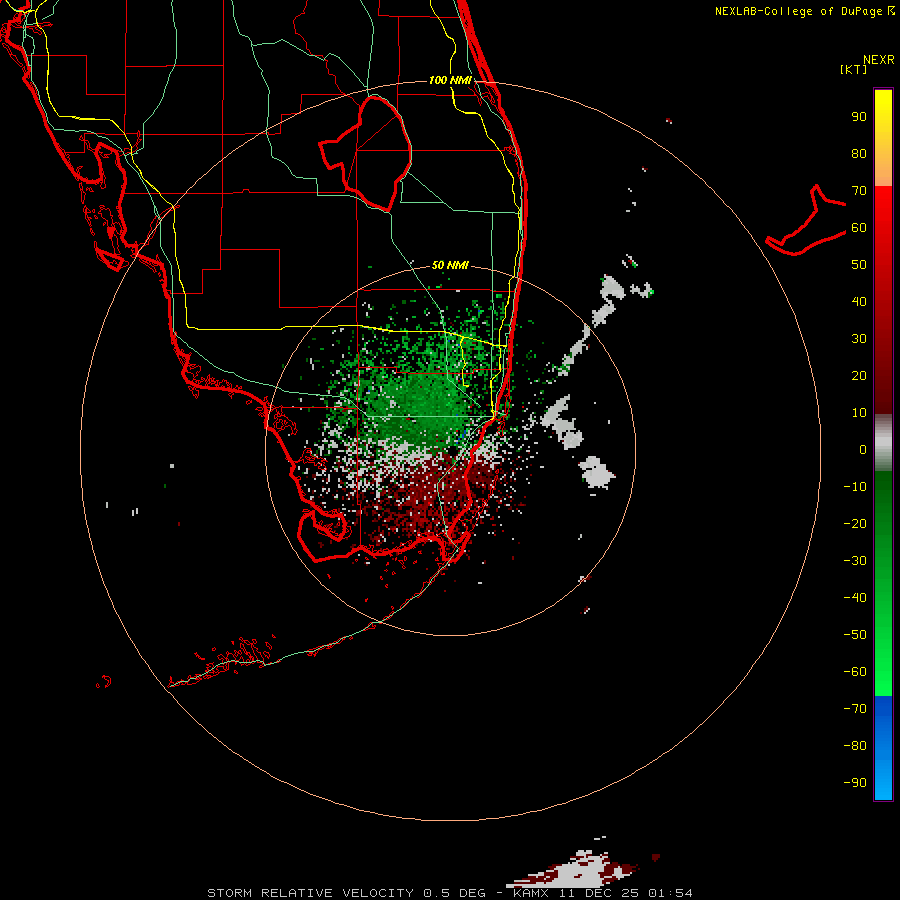Click the 20 value on the velocity scale
Screen dimensions: 900x900
tap(859, 375)
